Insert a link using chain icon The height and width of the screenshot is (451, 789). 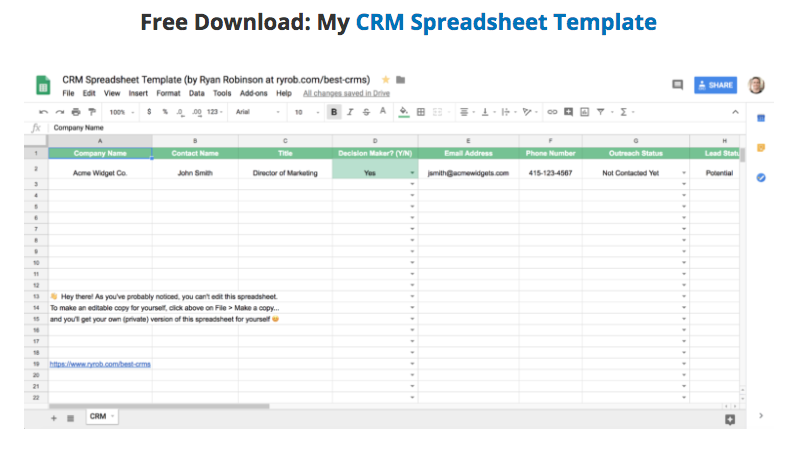tap(553, 112)
